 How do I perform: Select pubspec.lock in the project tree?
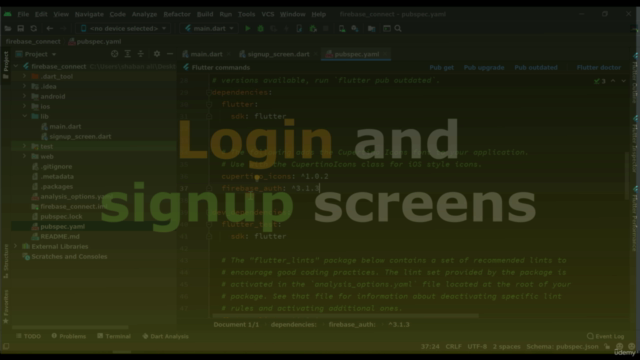(x=61, y=216)
